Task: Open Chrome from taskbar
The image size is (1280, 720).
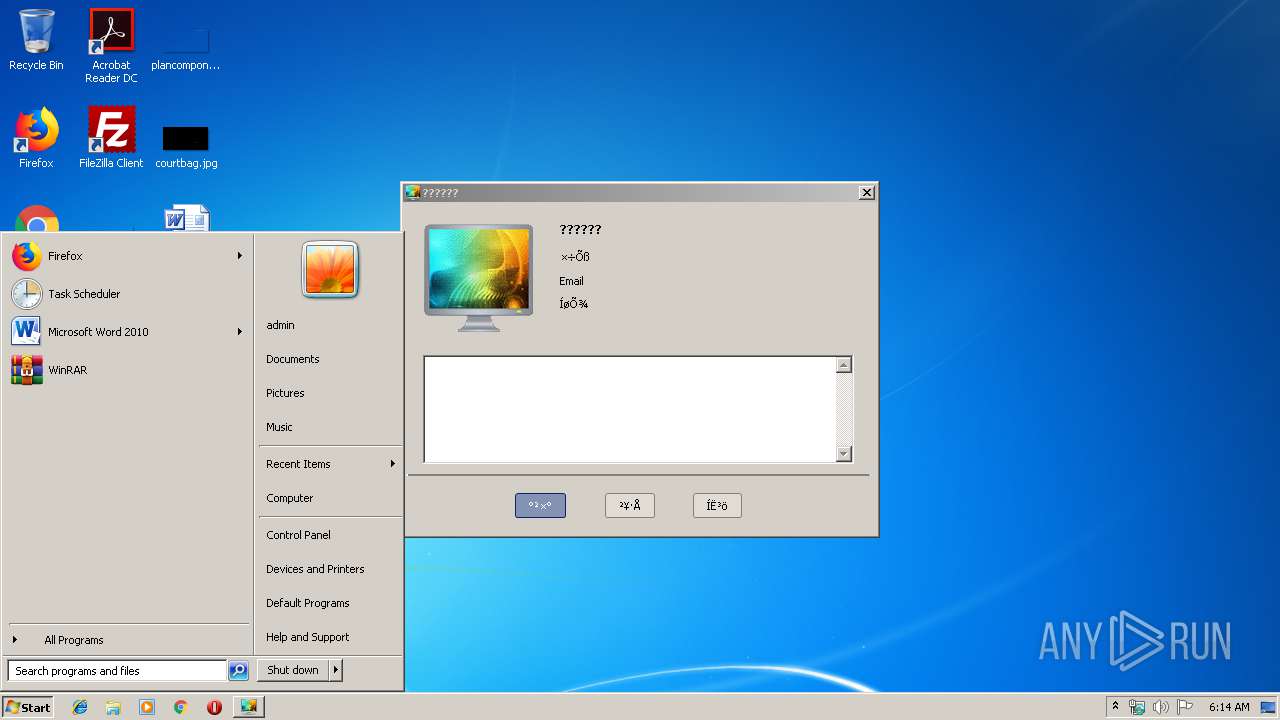Action: pos(180,707)
